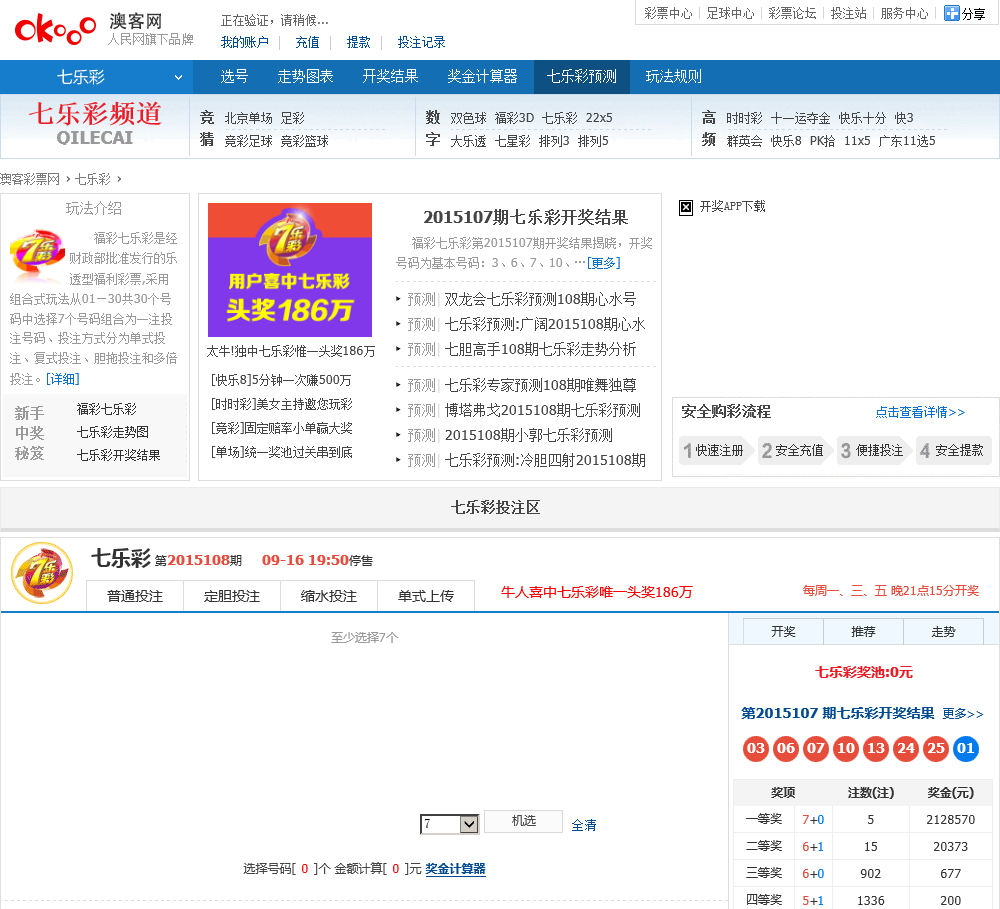
Task: Click the 7乐彩 logo in 玩法介绍 panel
Action: tap(37, 257)
